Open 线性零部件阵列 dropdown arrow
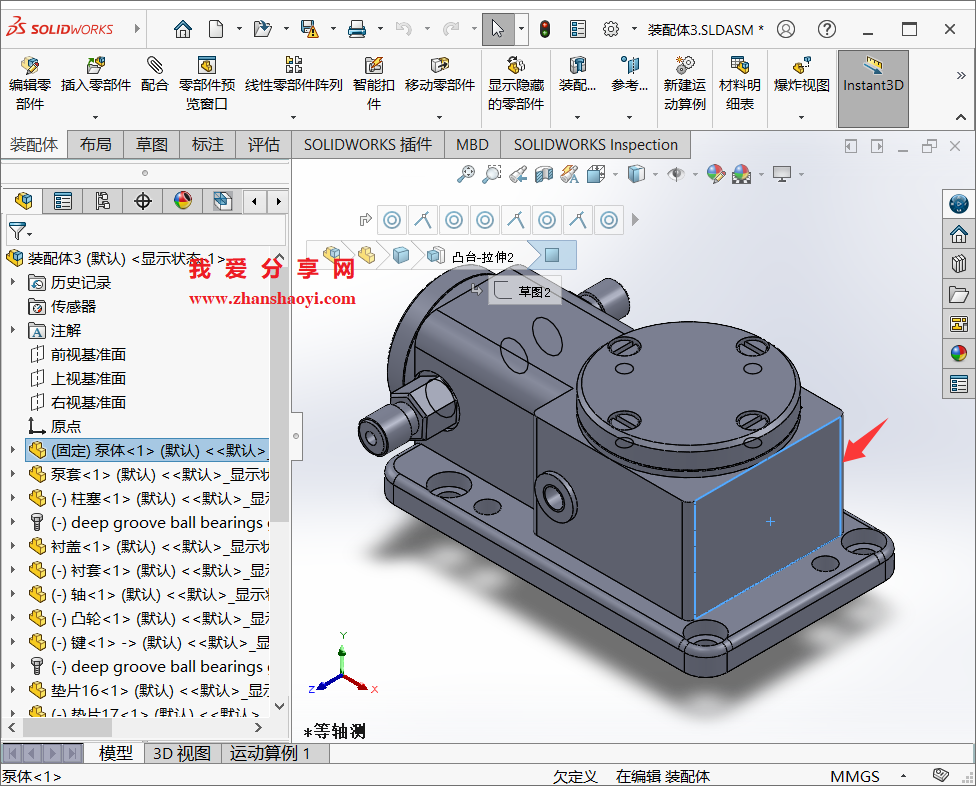This screenshot has width=976, height=786. (x=293, y=117)
